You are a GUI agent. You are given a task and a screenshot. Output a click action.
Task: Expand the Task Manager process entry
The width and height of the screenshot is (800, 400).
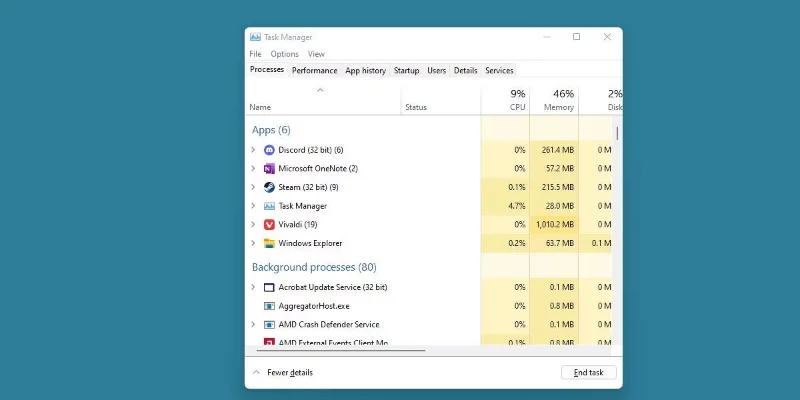click(x=253, y=206)
